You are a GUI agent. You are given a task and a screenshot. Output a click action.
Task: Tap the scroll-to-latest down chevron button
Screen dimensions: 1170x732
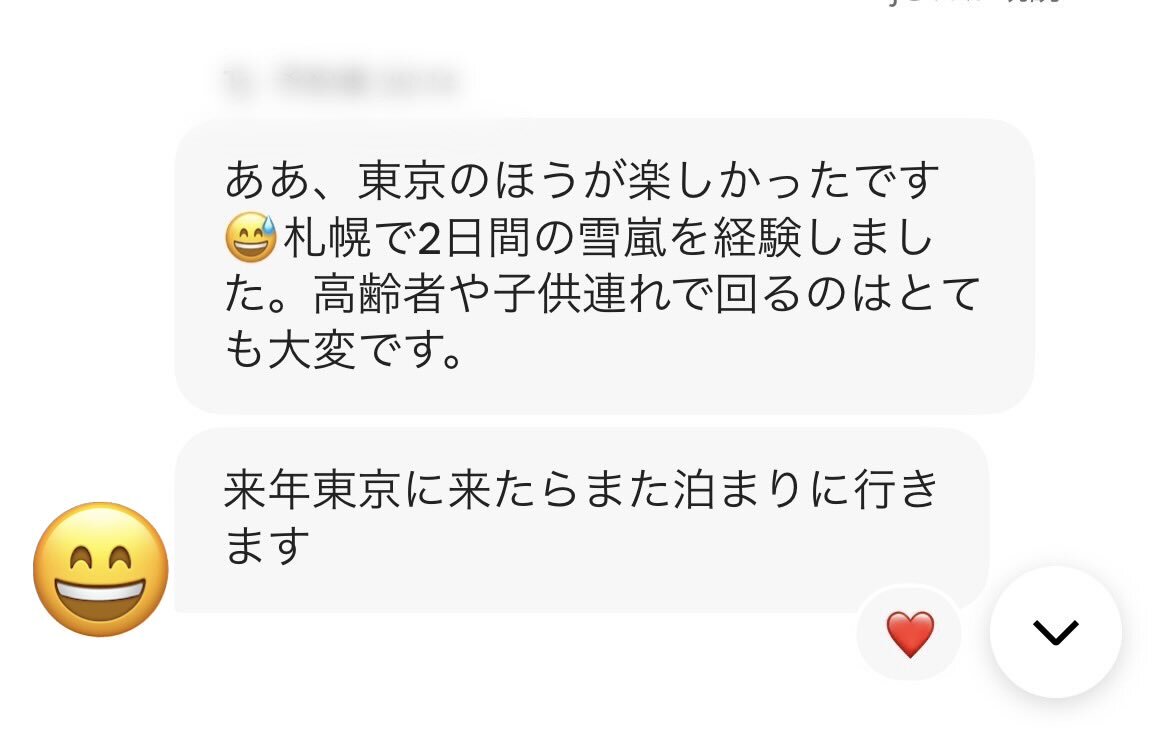pyautogui.click(x=1055, y=631)
